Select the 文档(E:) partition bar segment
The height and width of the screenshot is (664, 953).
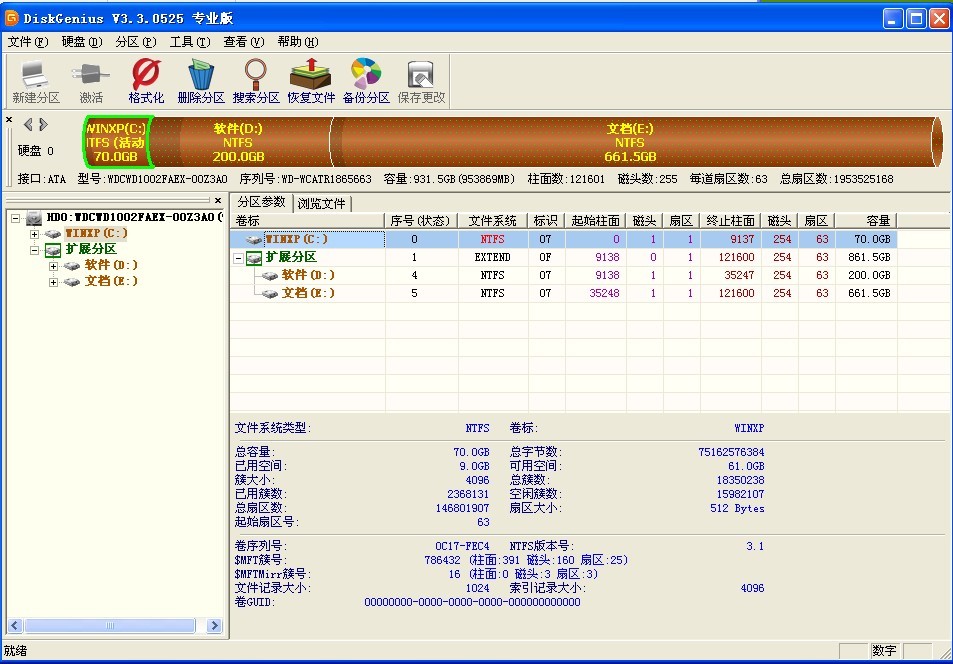tap(630, 142)
